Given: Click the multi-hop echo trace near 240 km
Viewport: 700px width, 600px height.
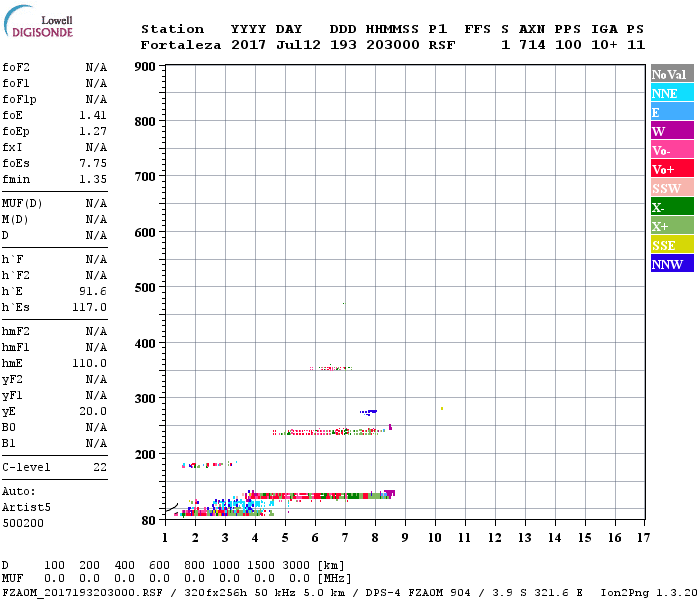Looking at the screenshot, I should pos(330,431).
